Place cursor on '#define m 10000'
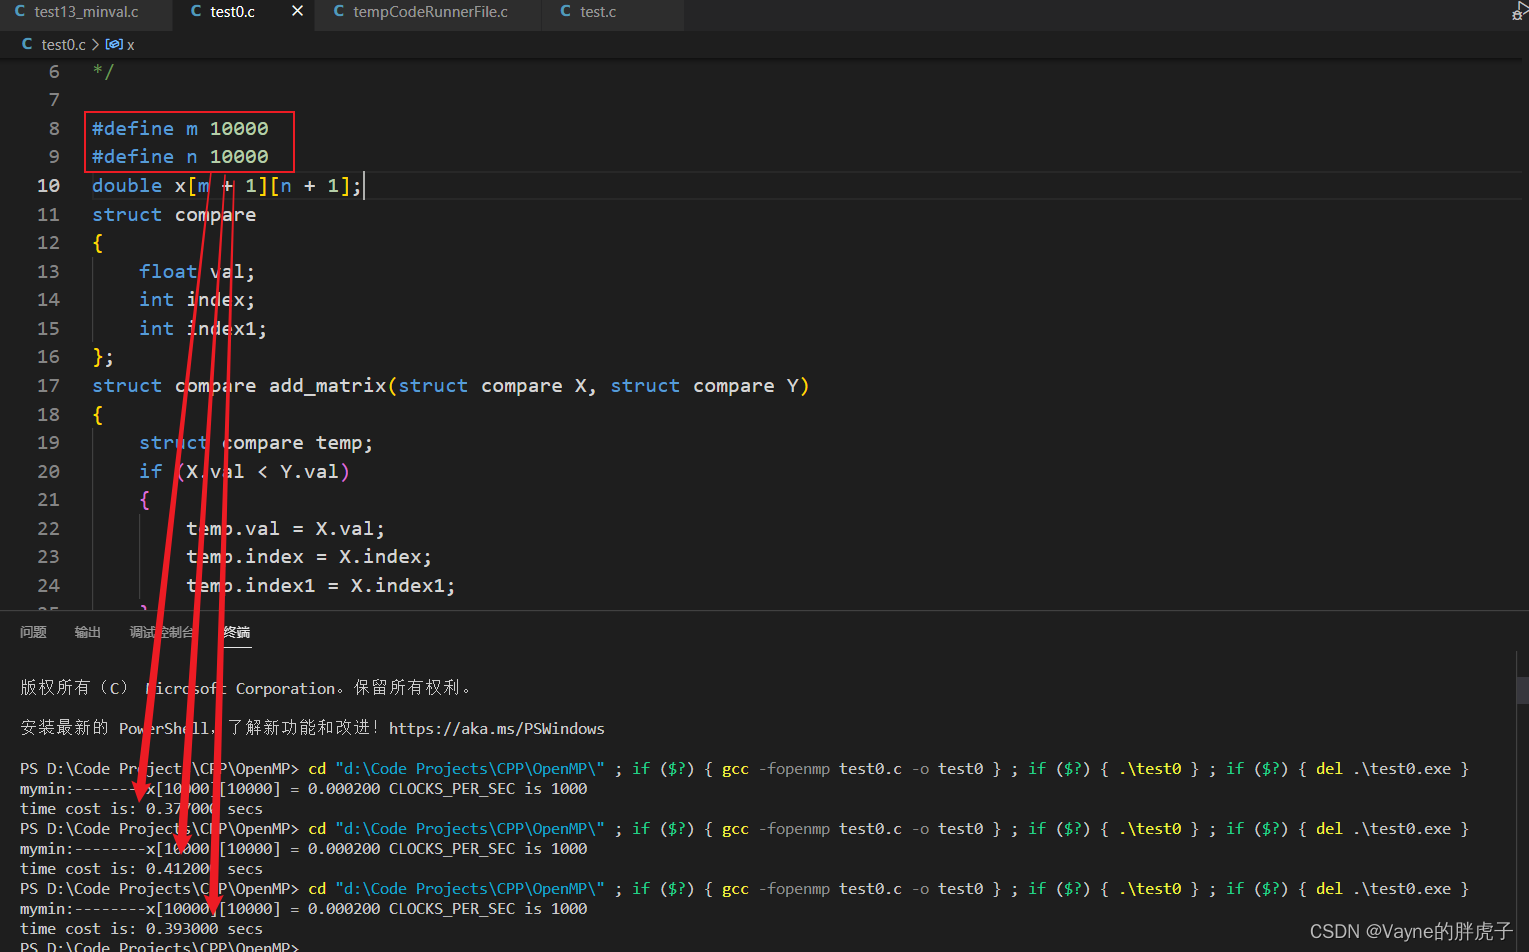Image resolution: width=1529 pixels, height=952 pixels. (x=180, y=128)
